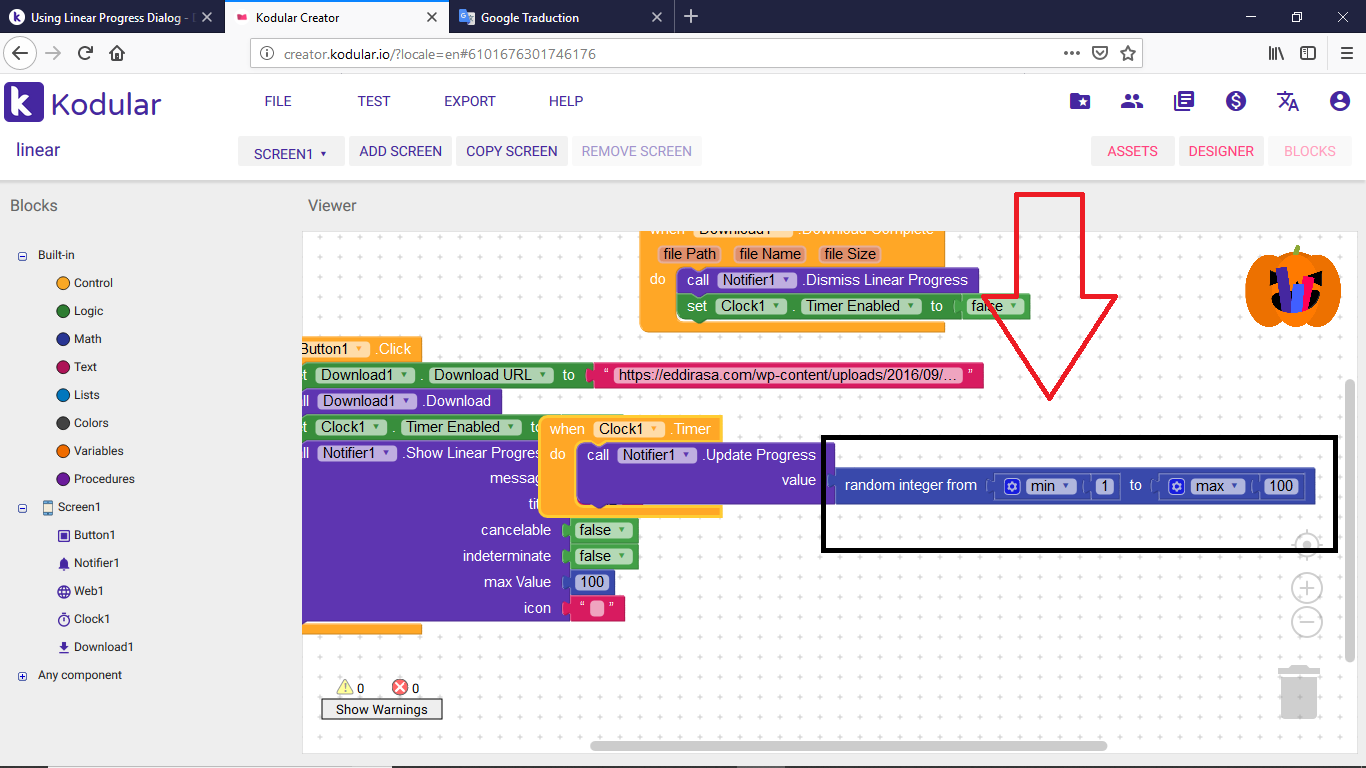Bookmark this page with the star
This screenshot has height=768, width=1366.
pyautogui.click(x=1128, y=53)
